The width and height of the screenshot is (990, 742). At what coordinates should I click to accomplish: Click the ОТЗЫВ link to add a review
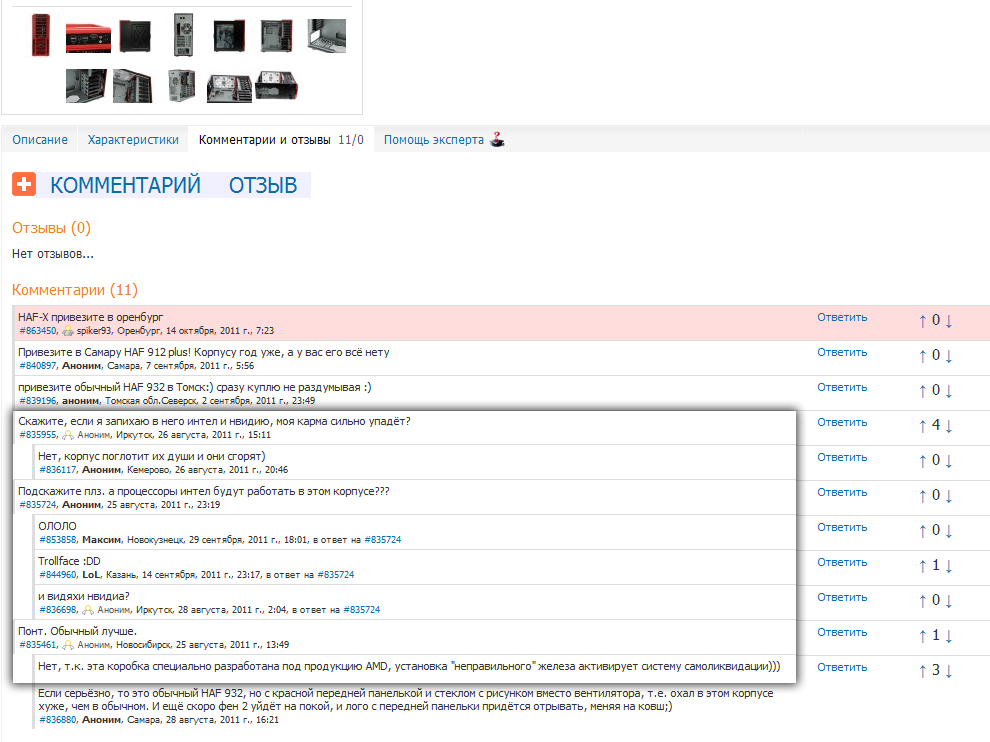(x=263, y=185)
